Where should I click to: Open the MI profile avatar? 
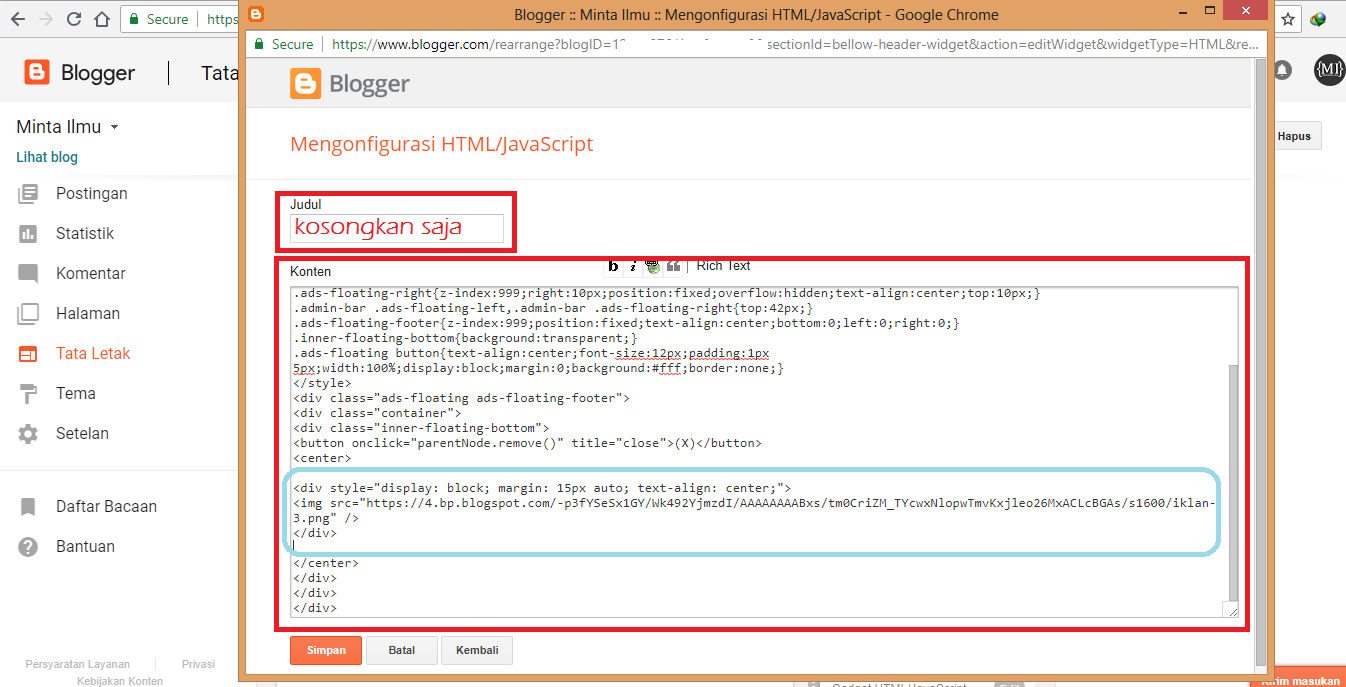pyautogui.click(x=1328, y=70)
